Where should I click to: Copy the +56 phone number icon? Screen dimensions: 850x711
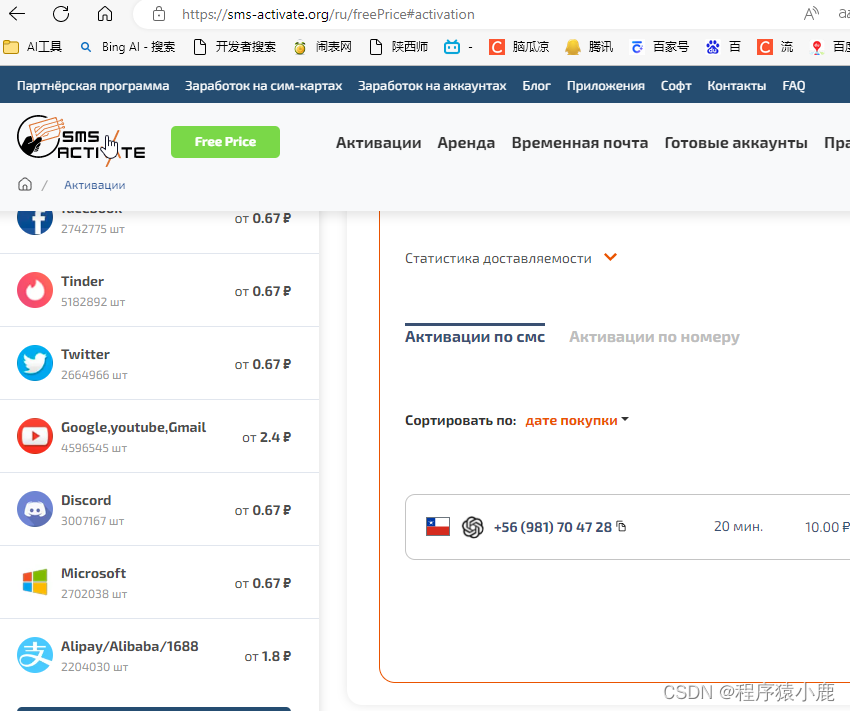[621, 526]
